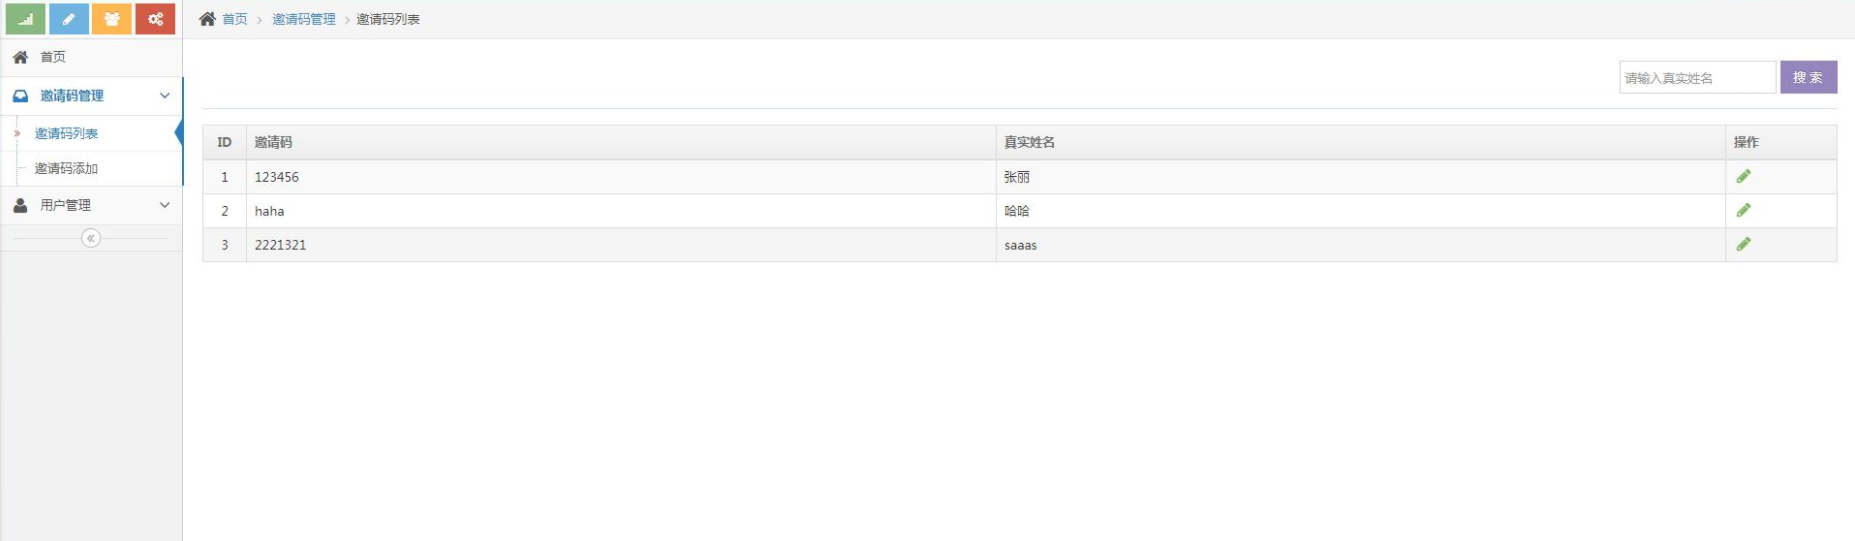Click the orange users group shortcut button
The image size is (1855, 541).
coord(112,19)
